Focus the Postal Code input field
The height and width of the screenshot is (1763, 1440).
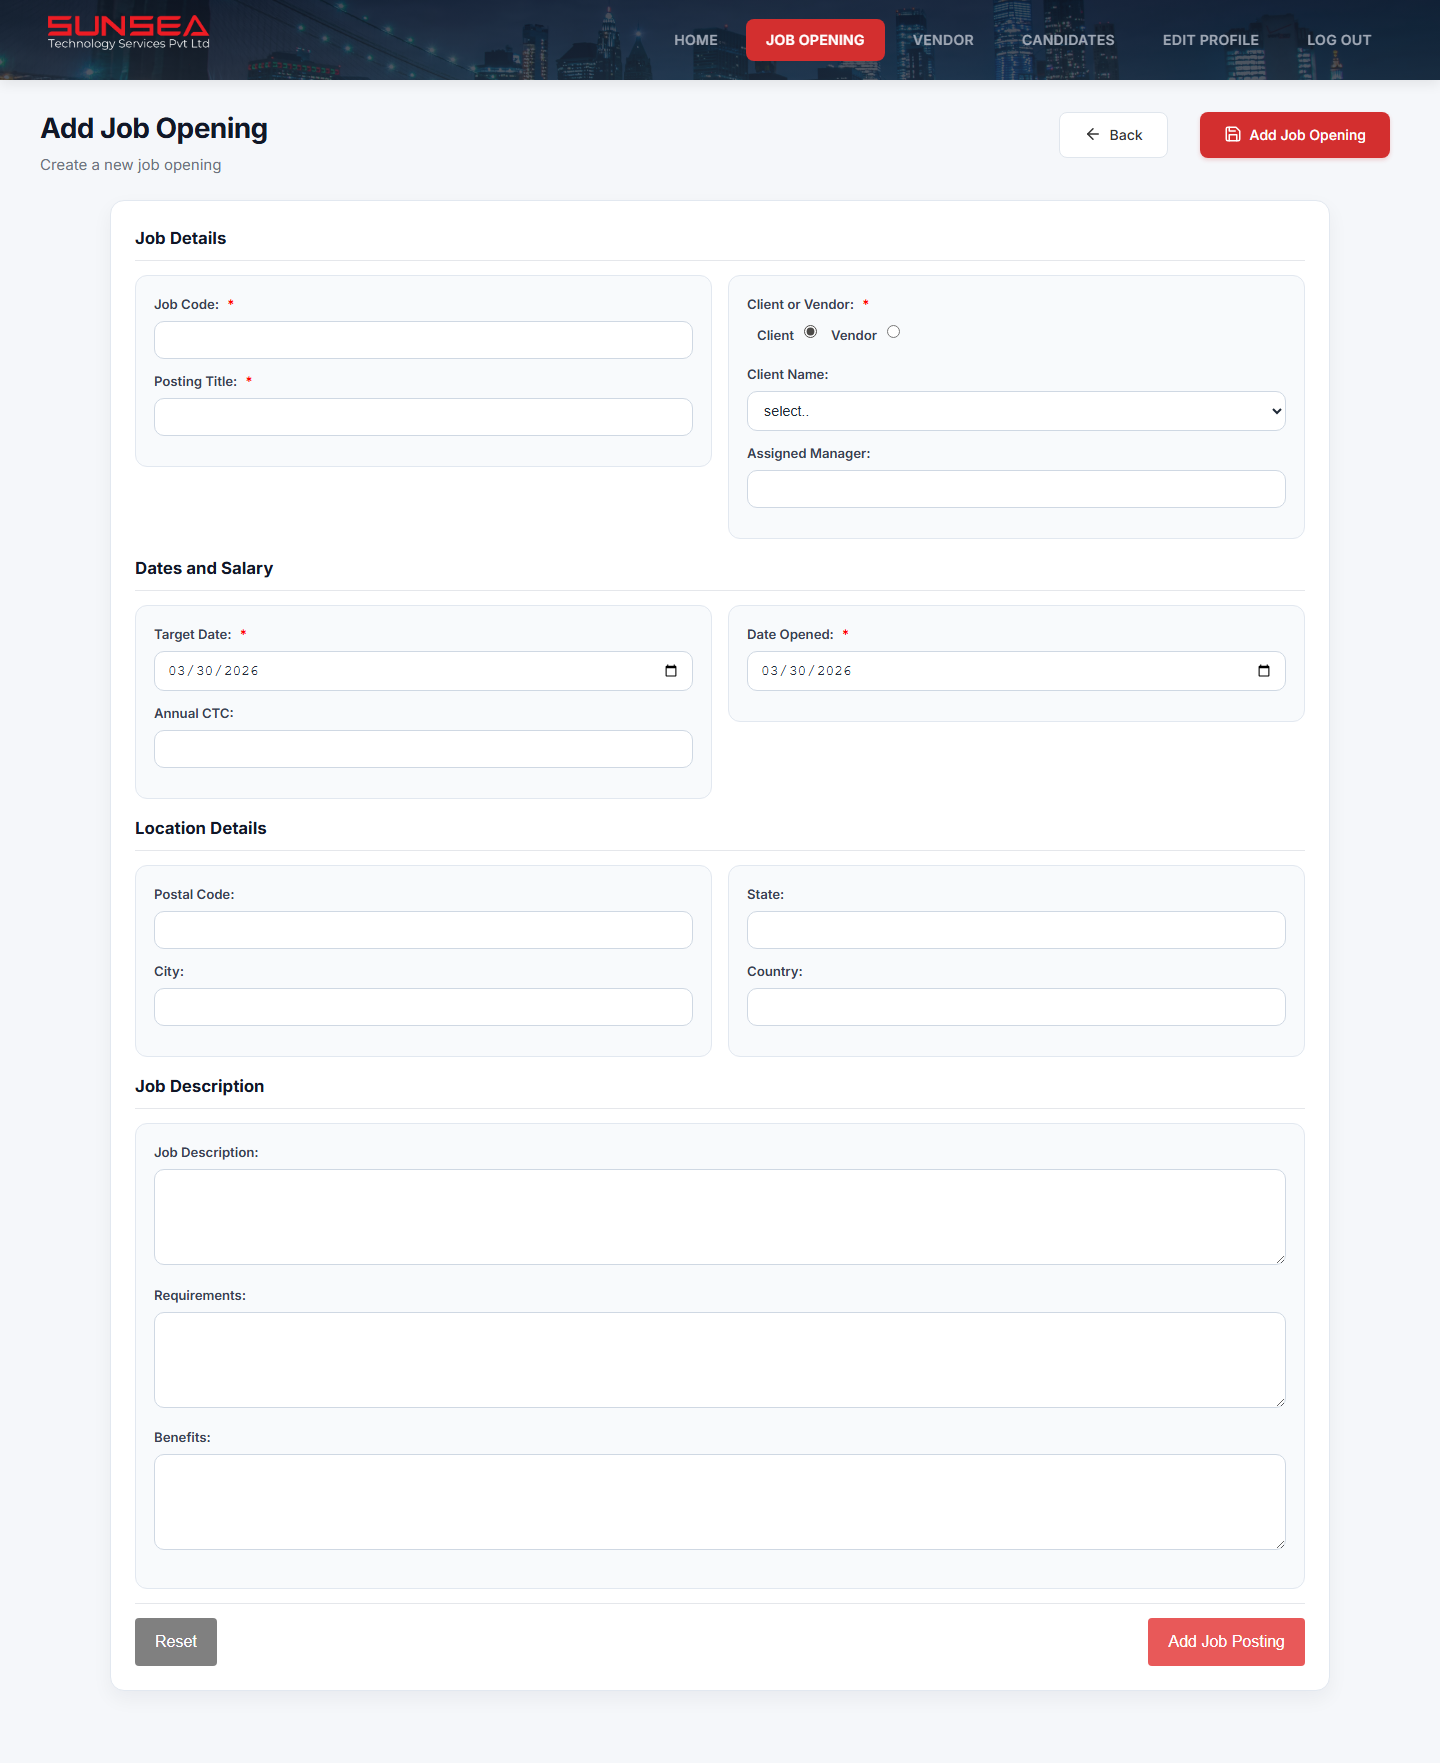[x=423, y=930]
